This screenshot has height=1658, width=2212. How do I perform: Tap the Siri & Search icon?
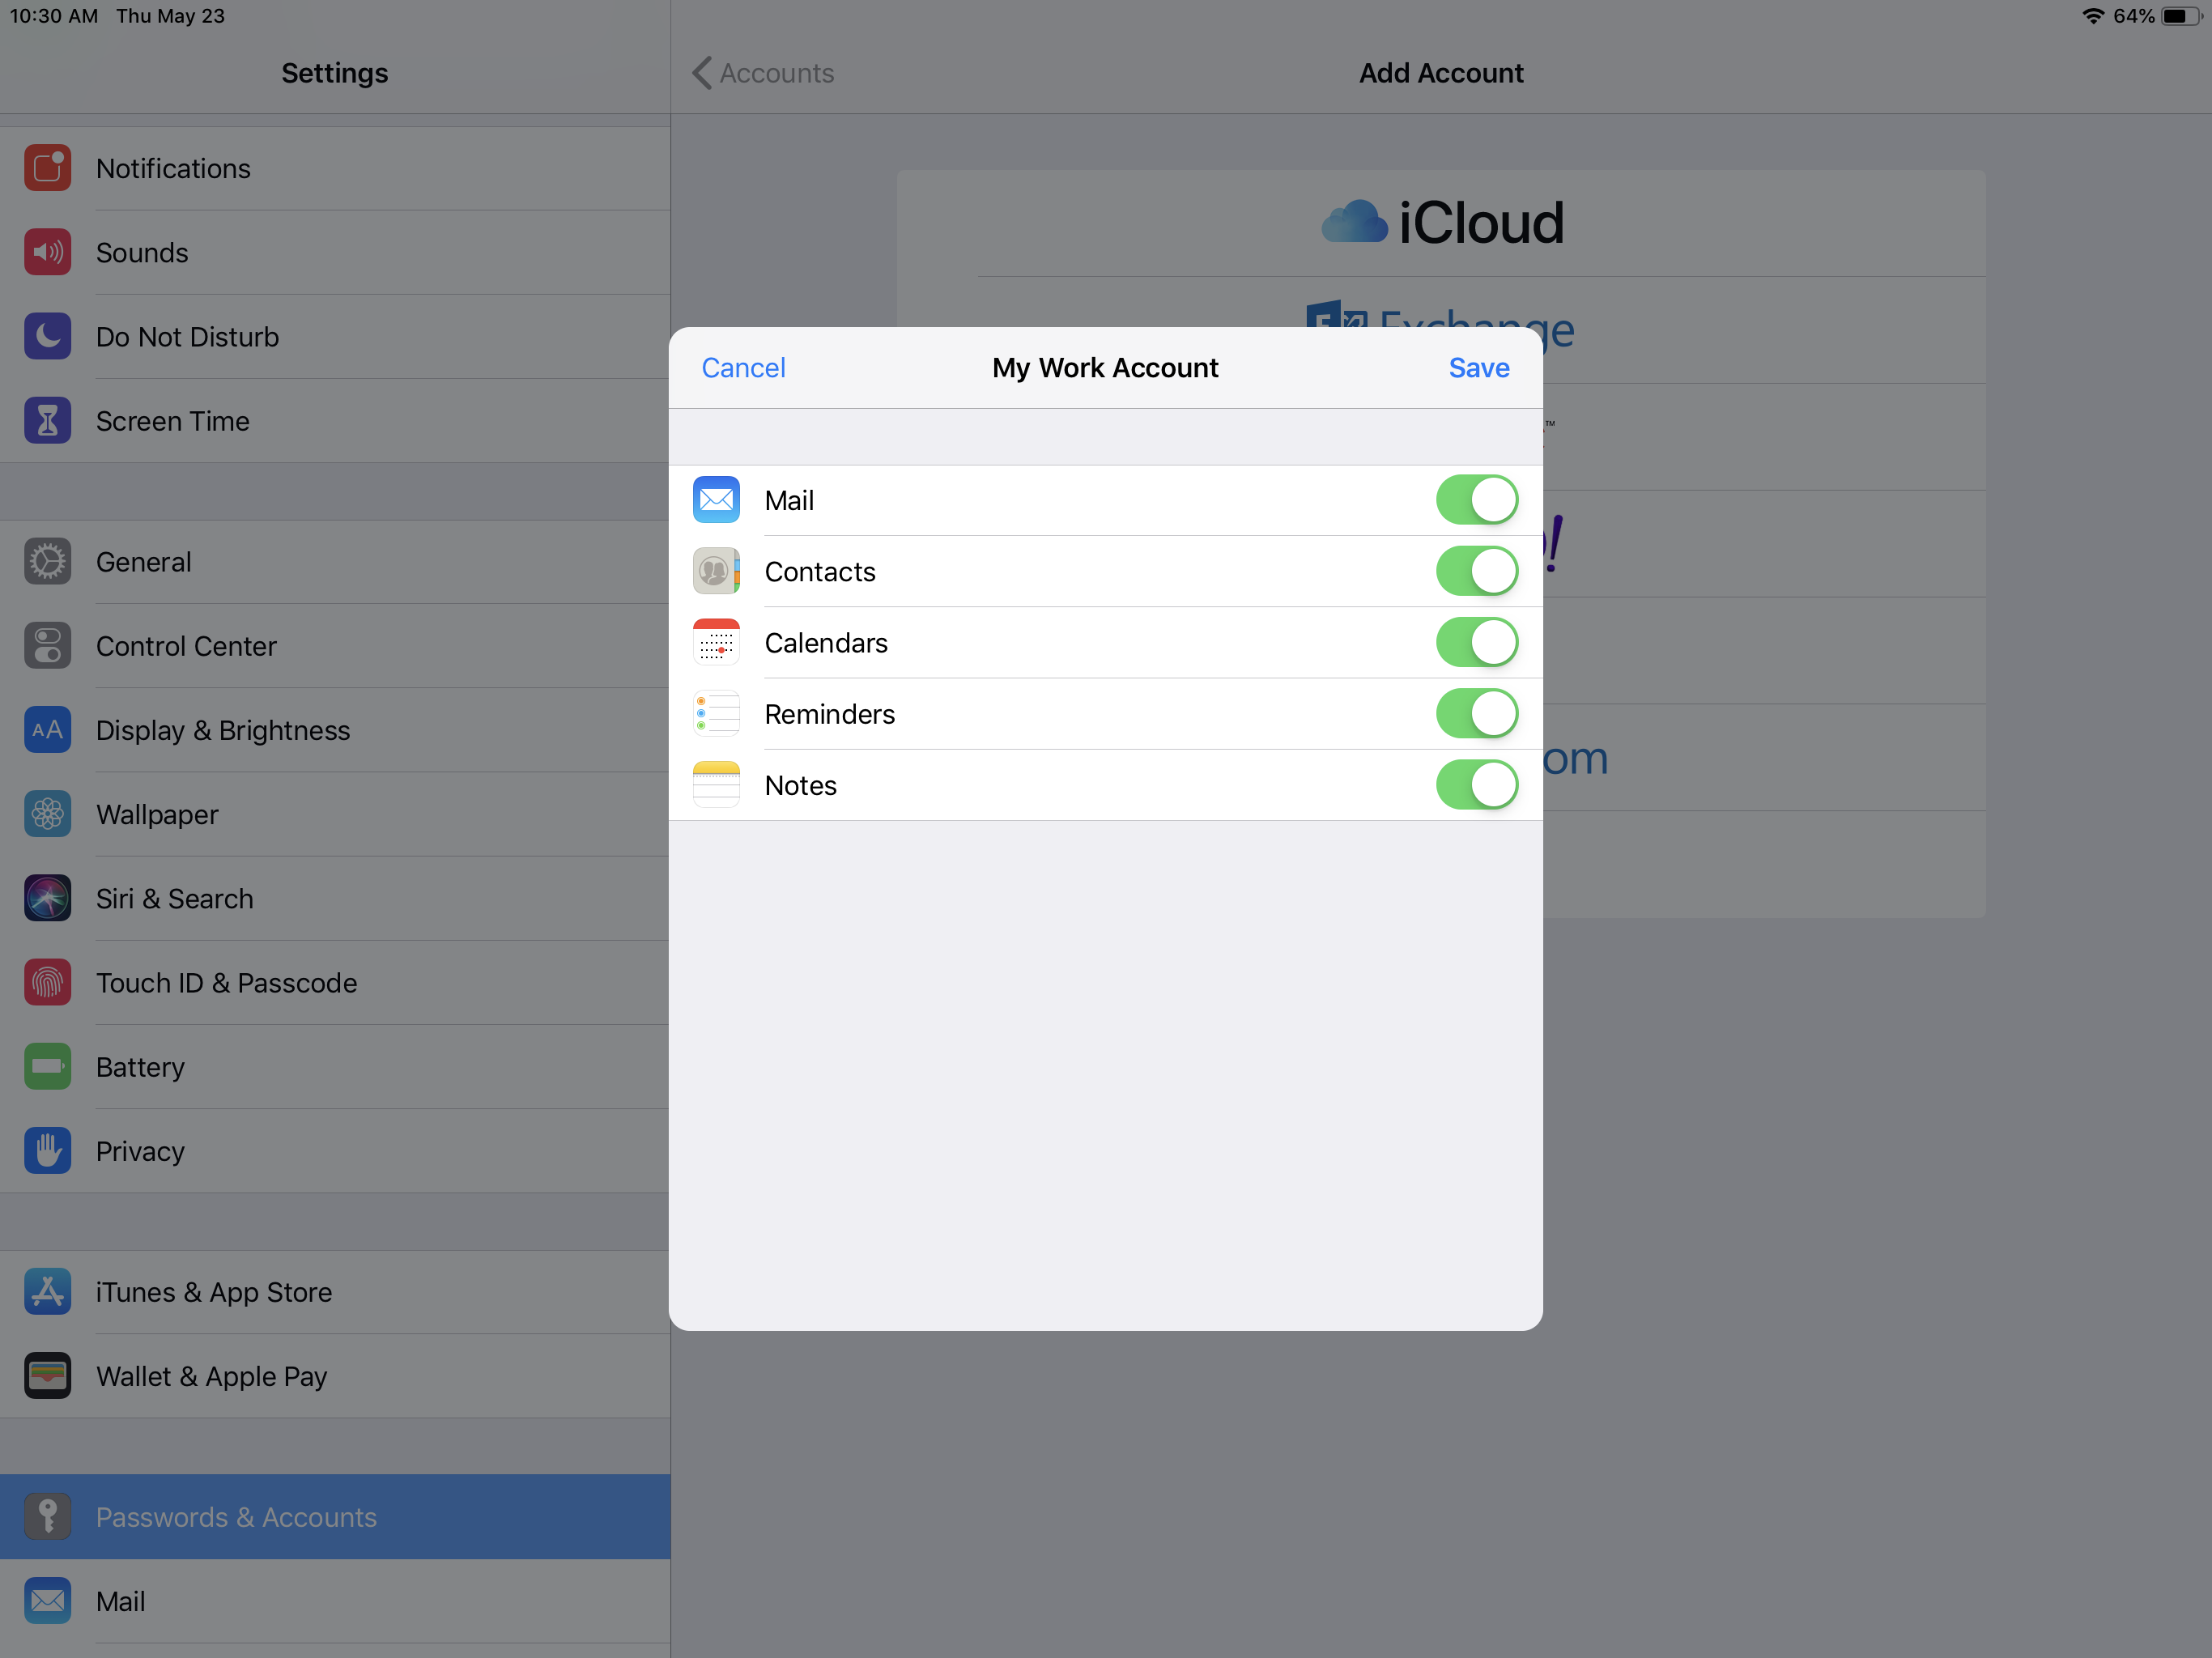click(x=47, y=898)
